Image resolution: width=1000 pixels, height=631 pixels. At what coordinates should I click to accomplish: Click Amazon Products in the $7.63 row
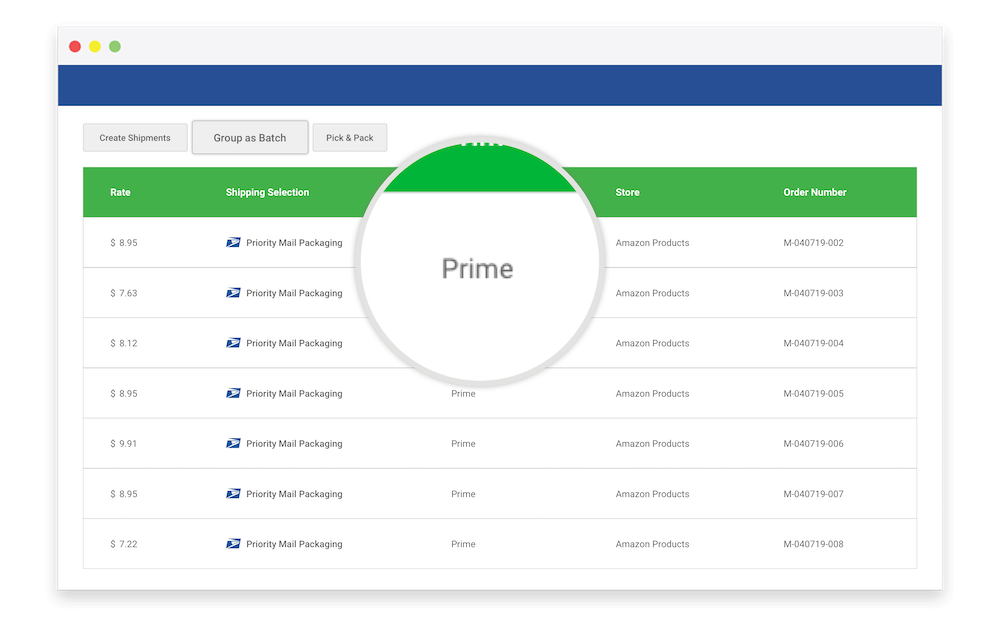[652, 293]
